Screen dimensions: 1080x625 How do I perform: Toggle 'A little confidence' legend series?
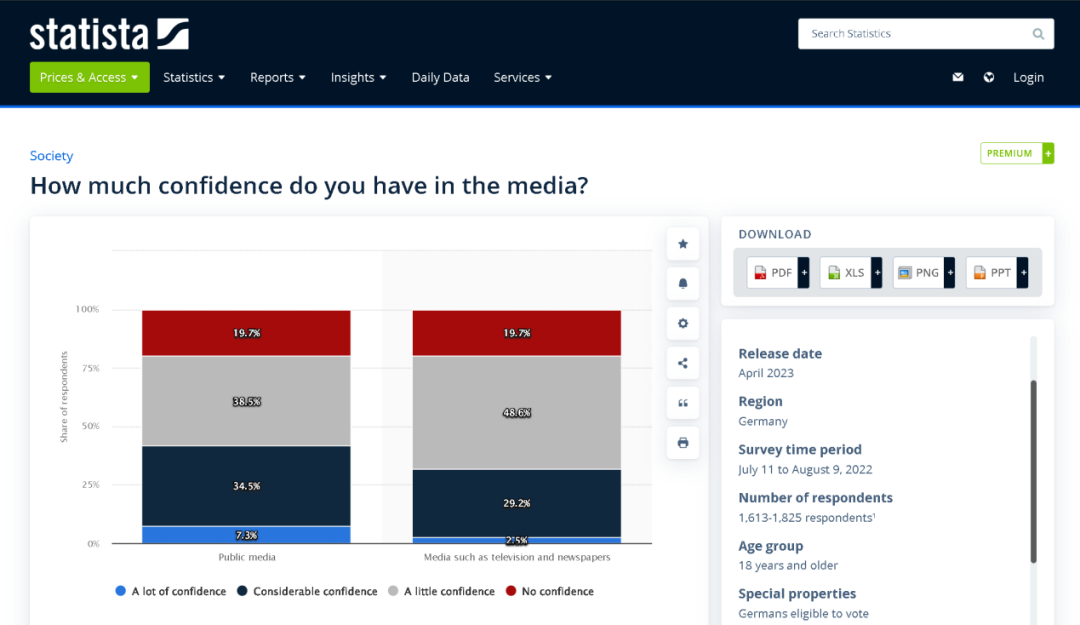(x=442, y=591)
